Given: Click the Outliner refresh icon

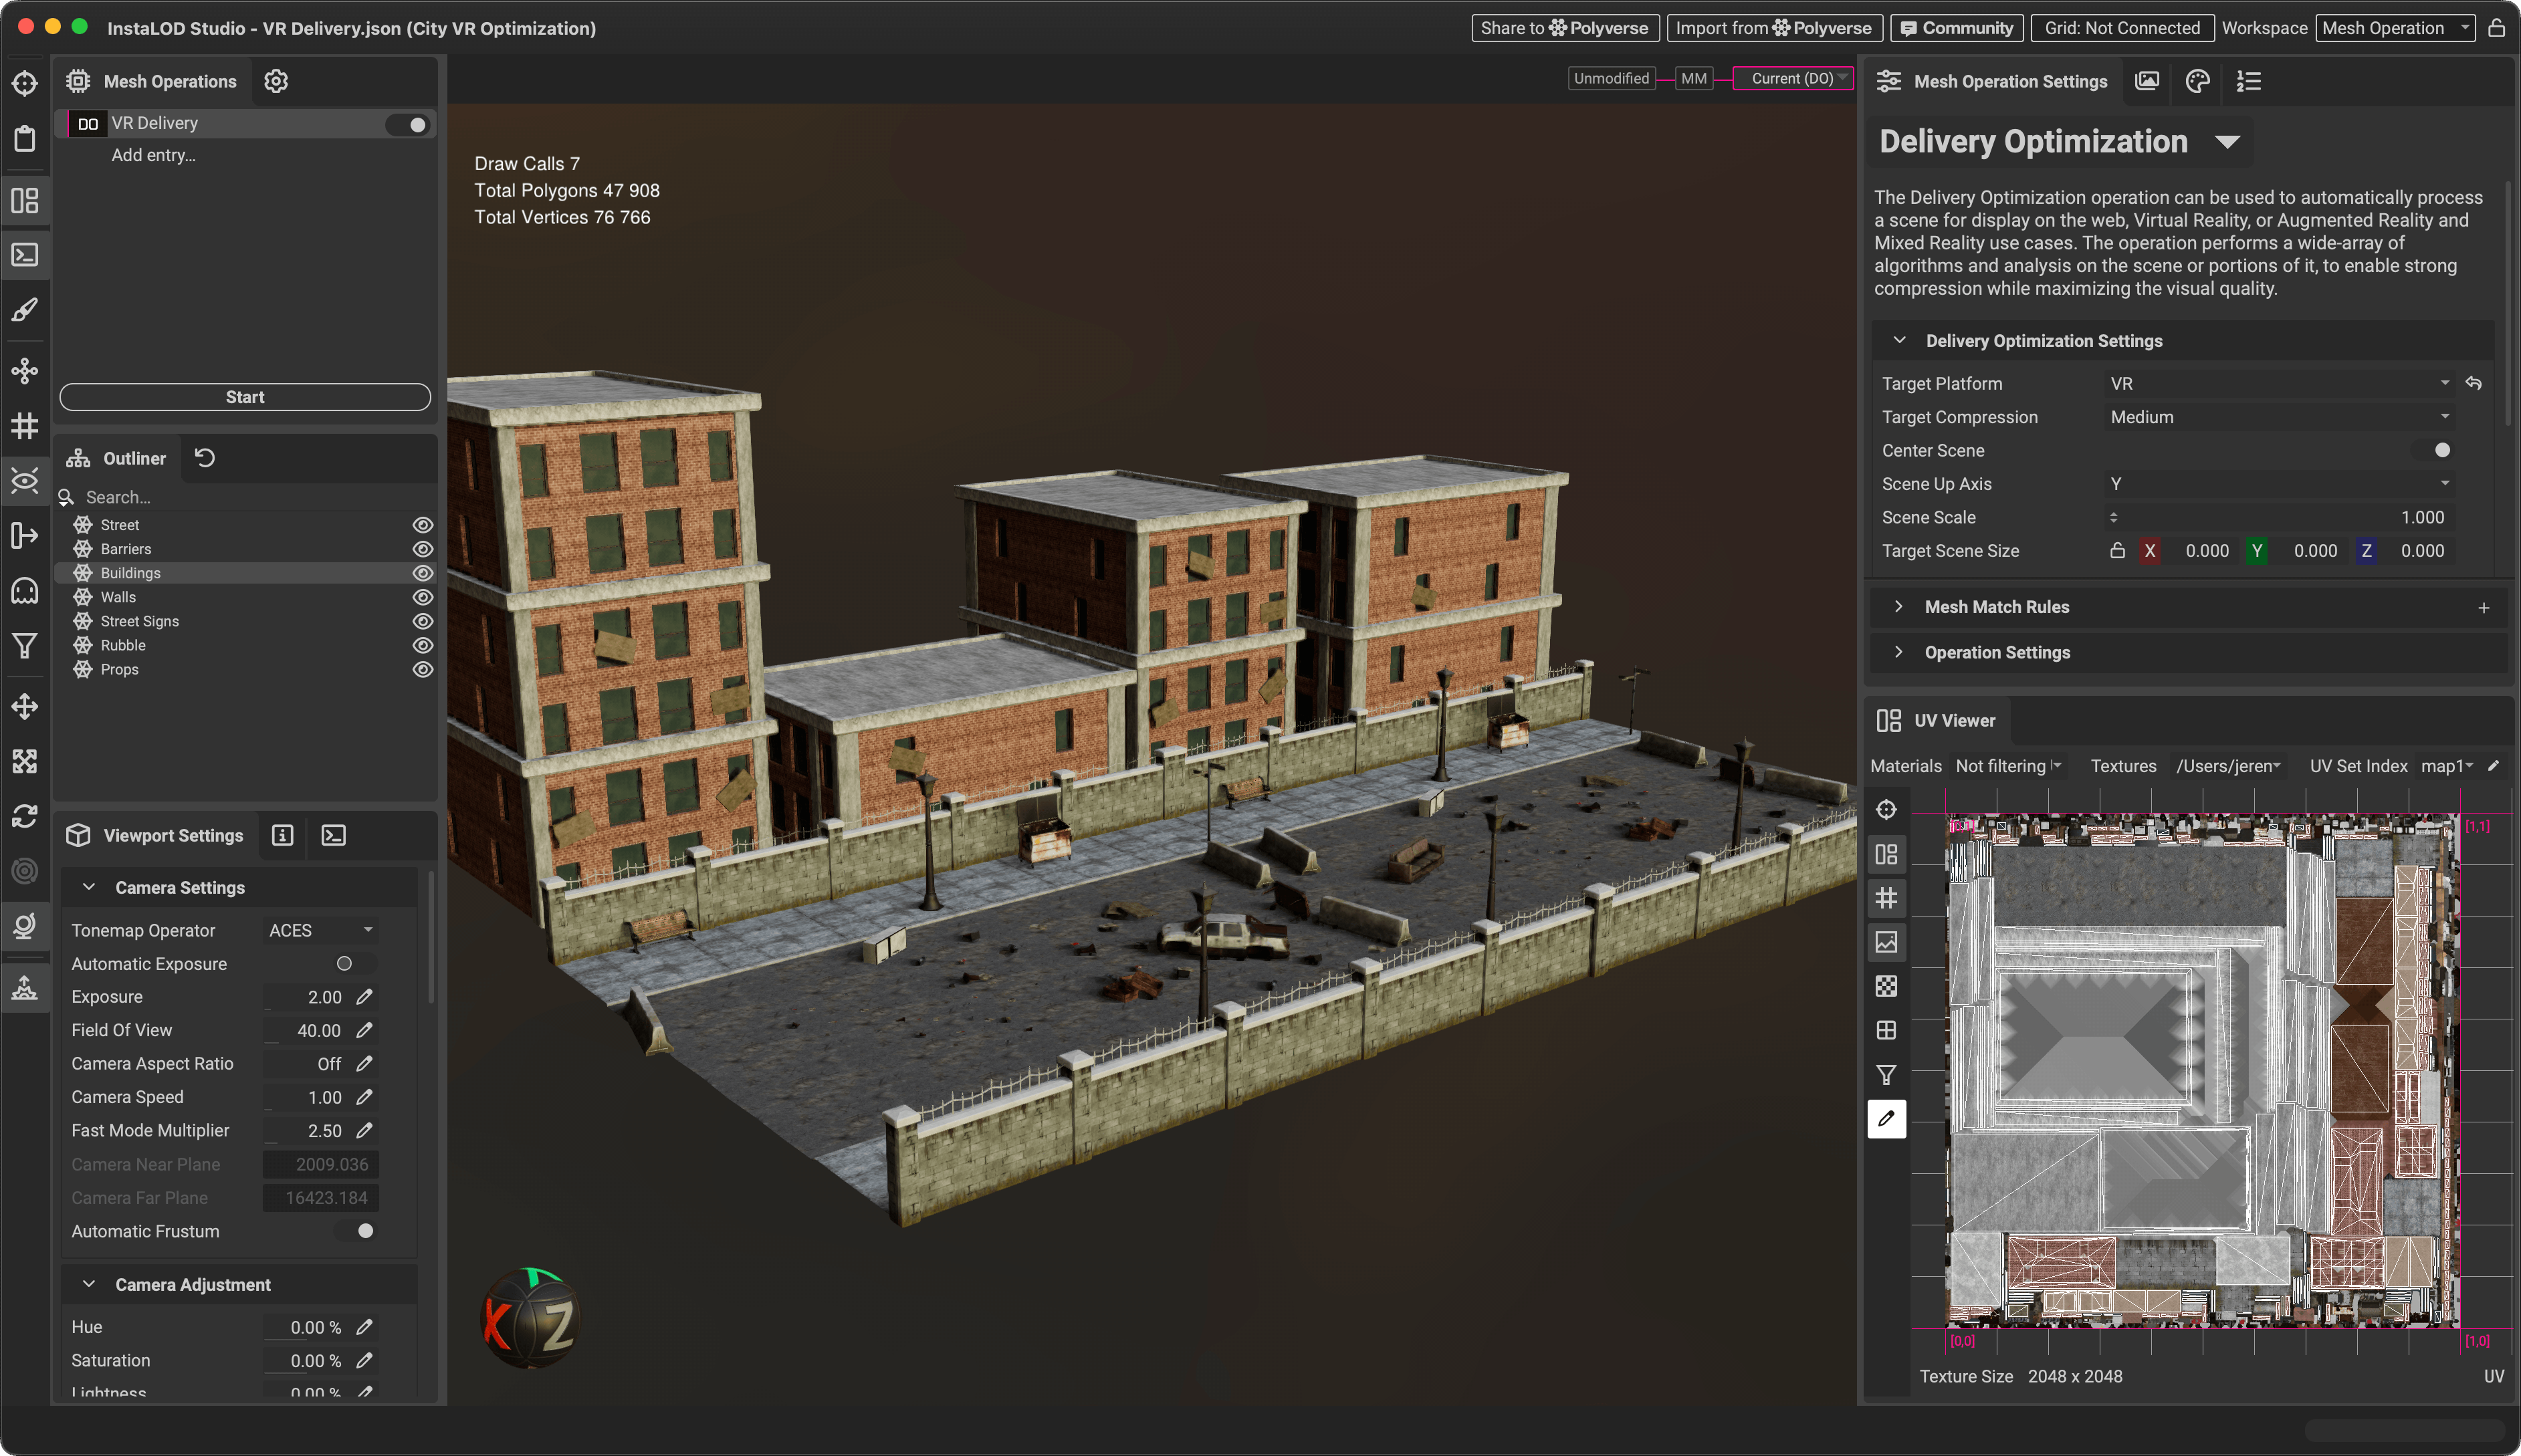Looking at the screenshot, I should click(x=204, y=458).
